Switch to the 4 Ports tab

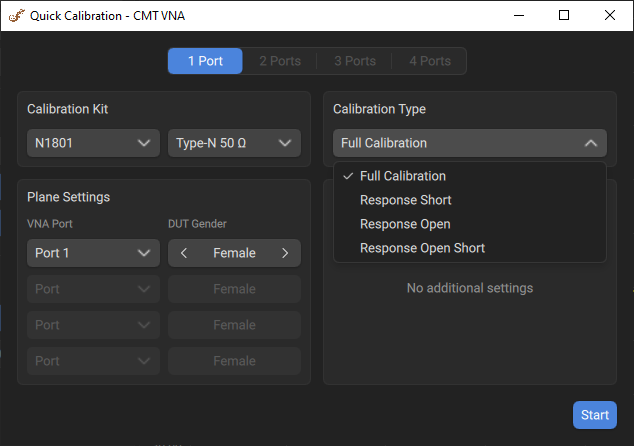point(429,61)
